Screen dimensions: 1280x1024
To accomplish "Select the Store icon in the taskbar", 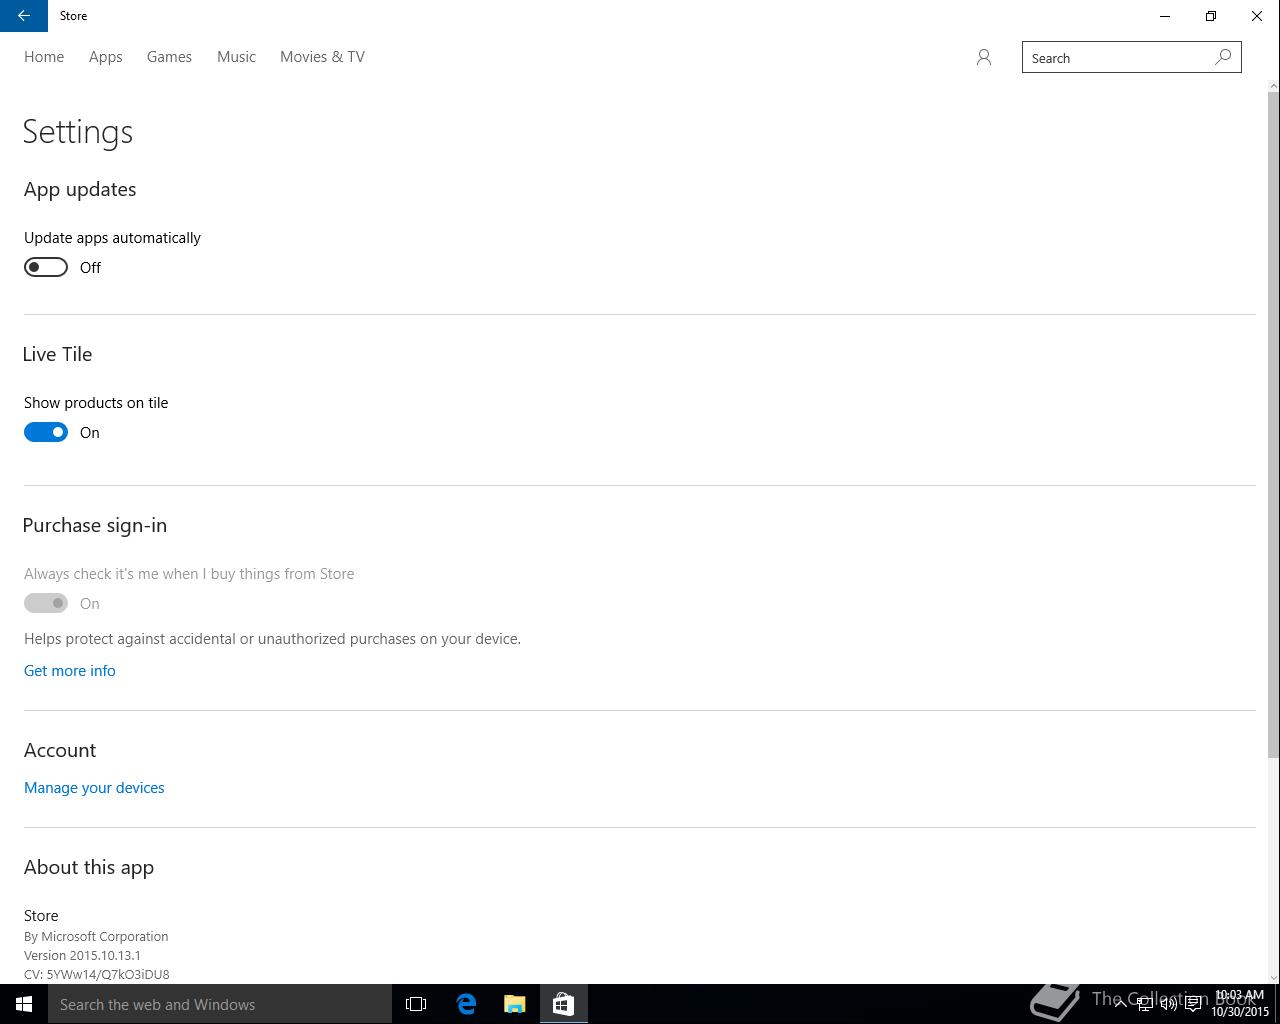I will pyautogui.click(x=563, y=1004).
